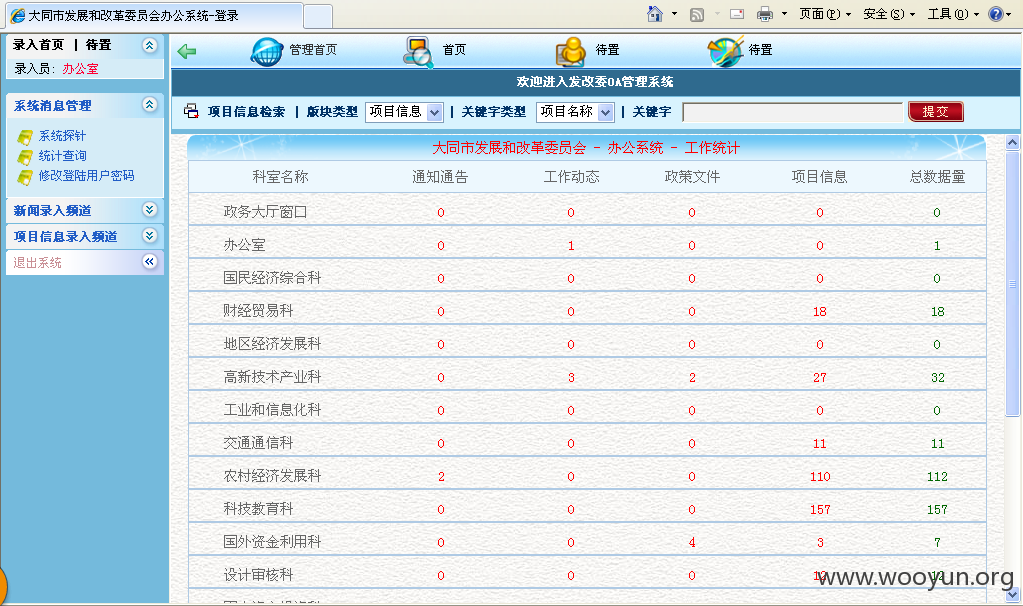Open the 系统探针 link
Viewport: 1023px width, 606px height.
point(62,136)
